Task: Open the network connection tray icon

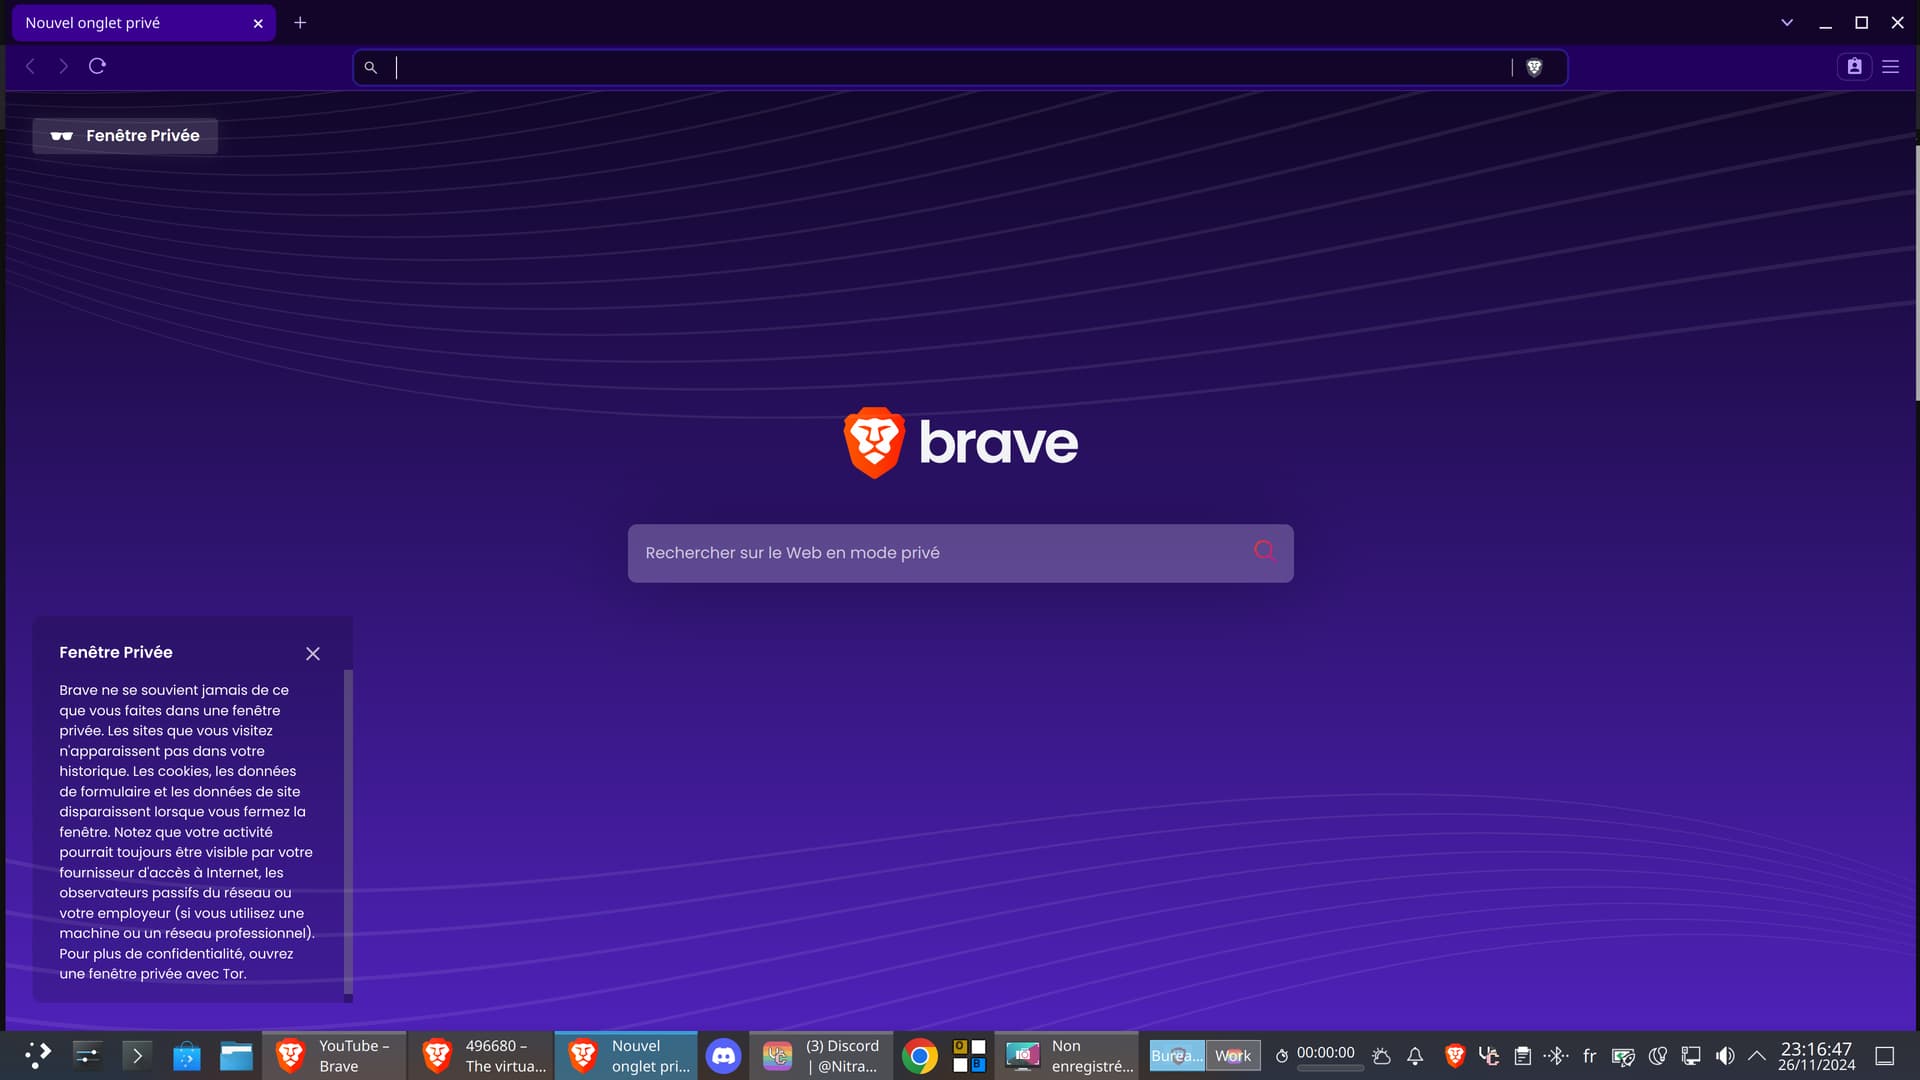Action: [1691, 1055]
